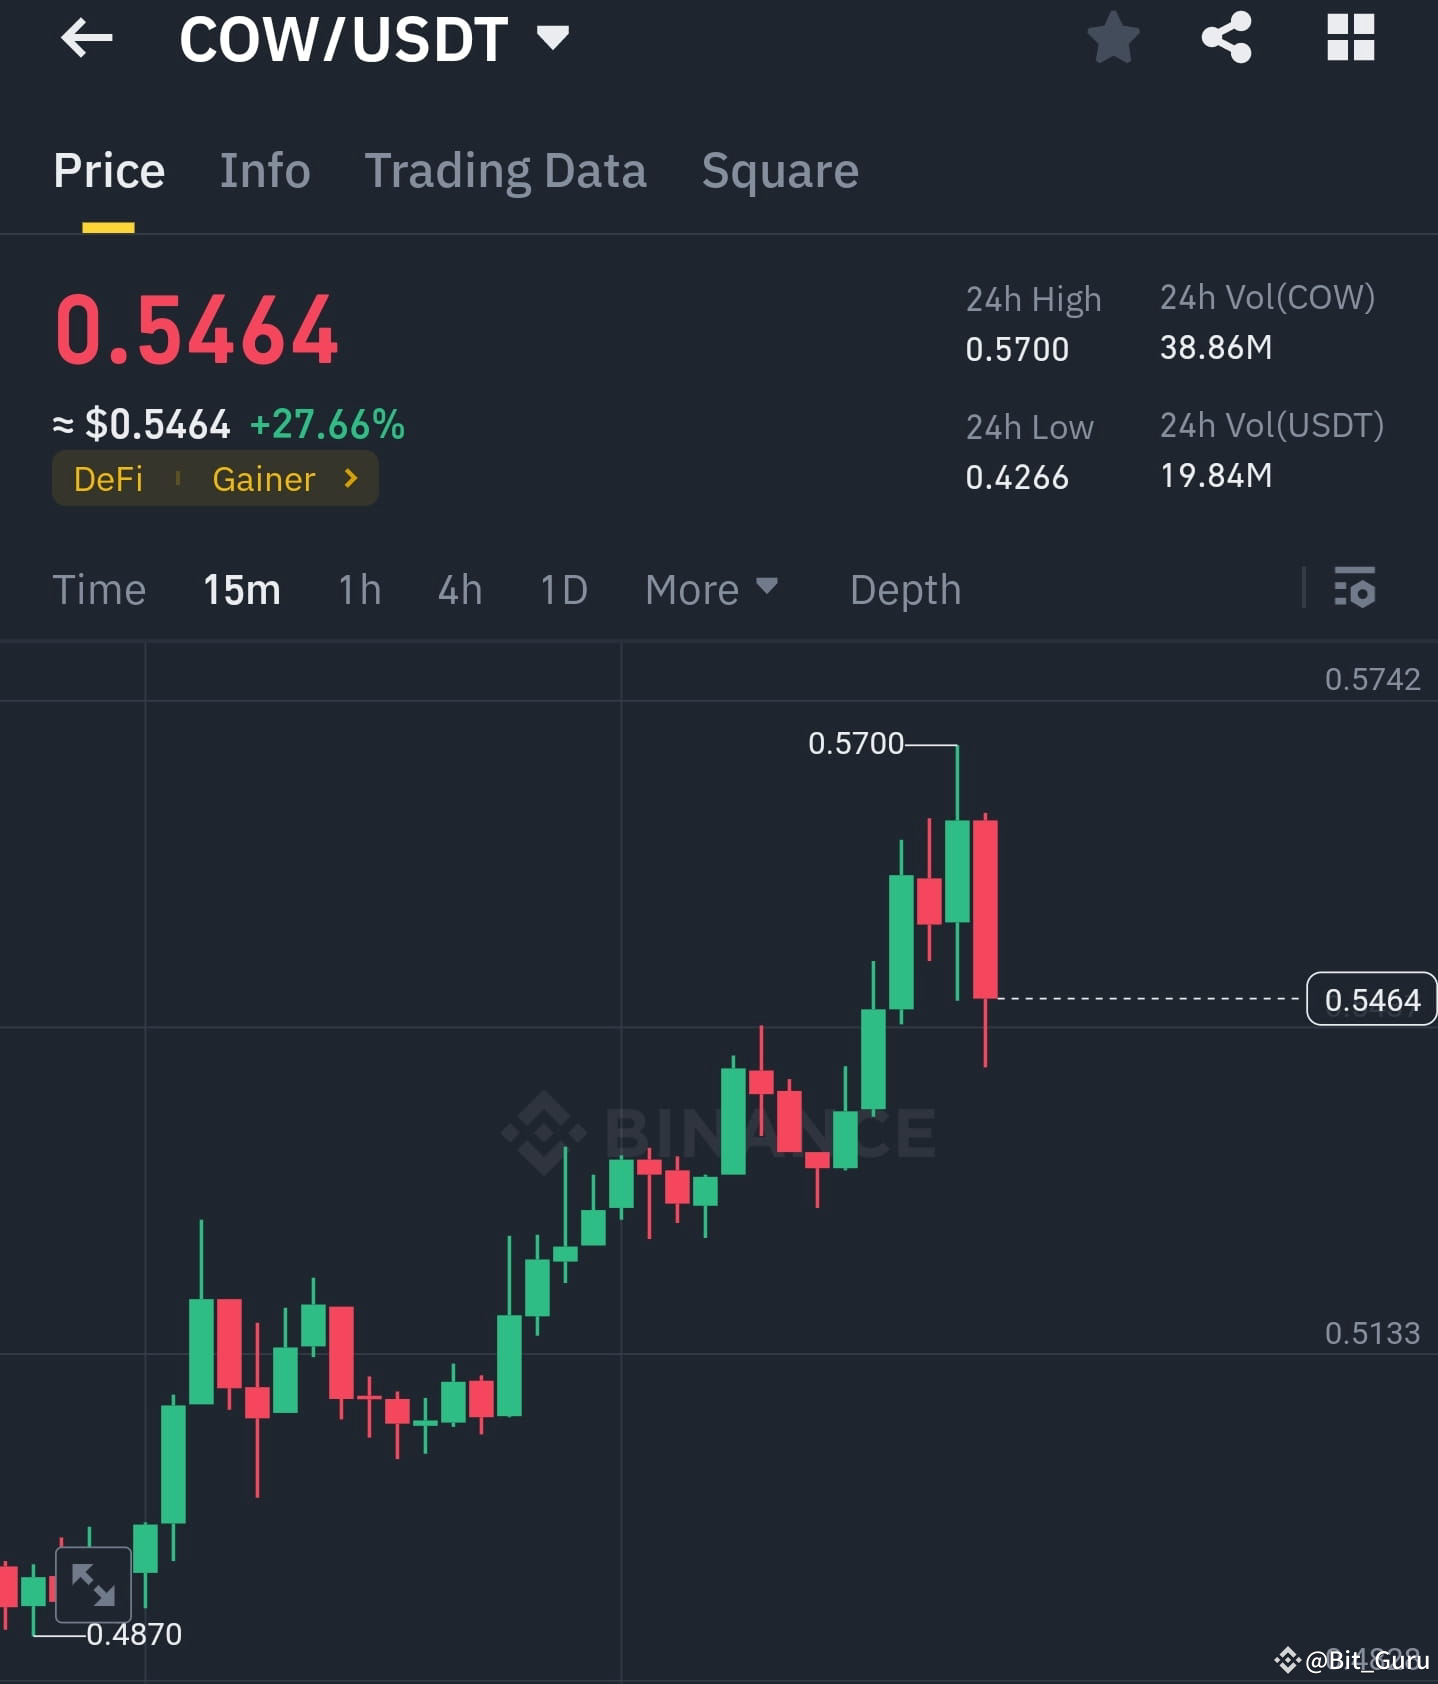The image size is (1438, 1684).
Task: Show the Depth view
Action: (904, 590)
